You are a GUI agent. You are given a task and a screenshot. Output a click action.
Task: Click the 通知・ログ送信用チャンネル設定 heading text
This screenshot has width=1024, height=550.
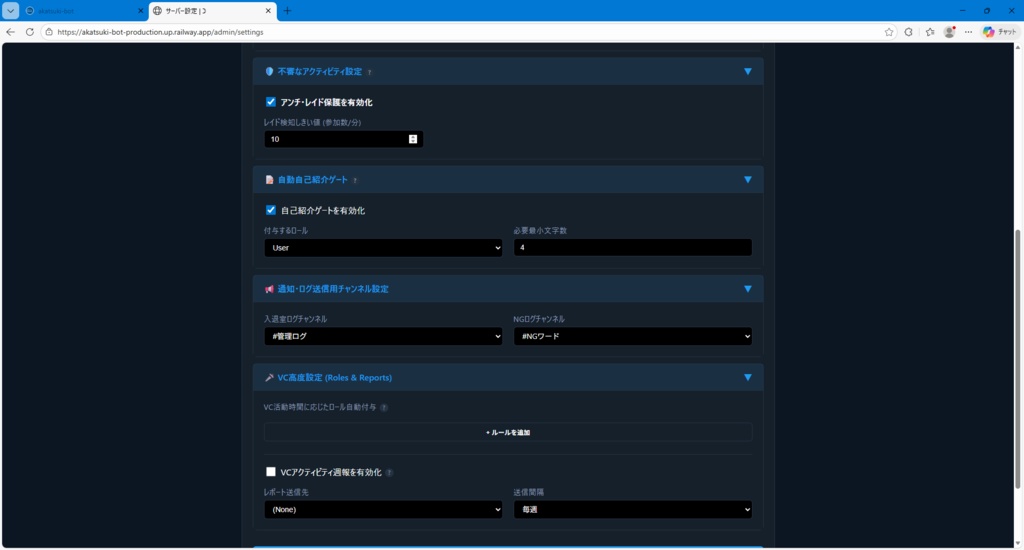tap(333, 289)
